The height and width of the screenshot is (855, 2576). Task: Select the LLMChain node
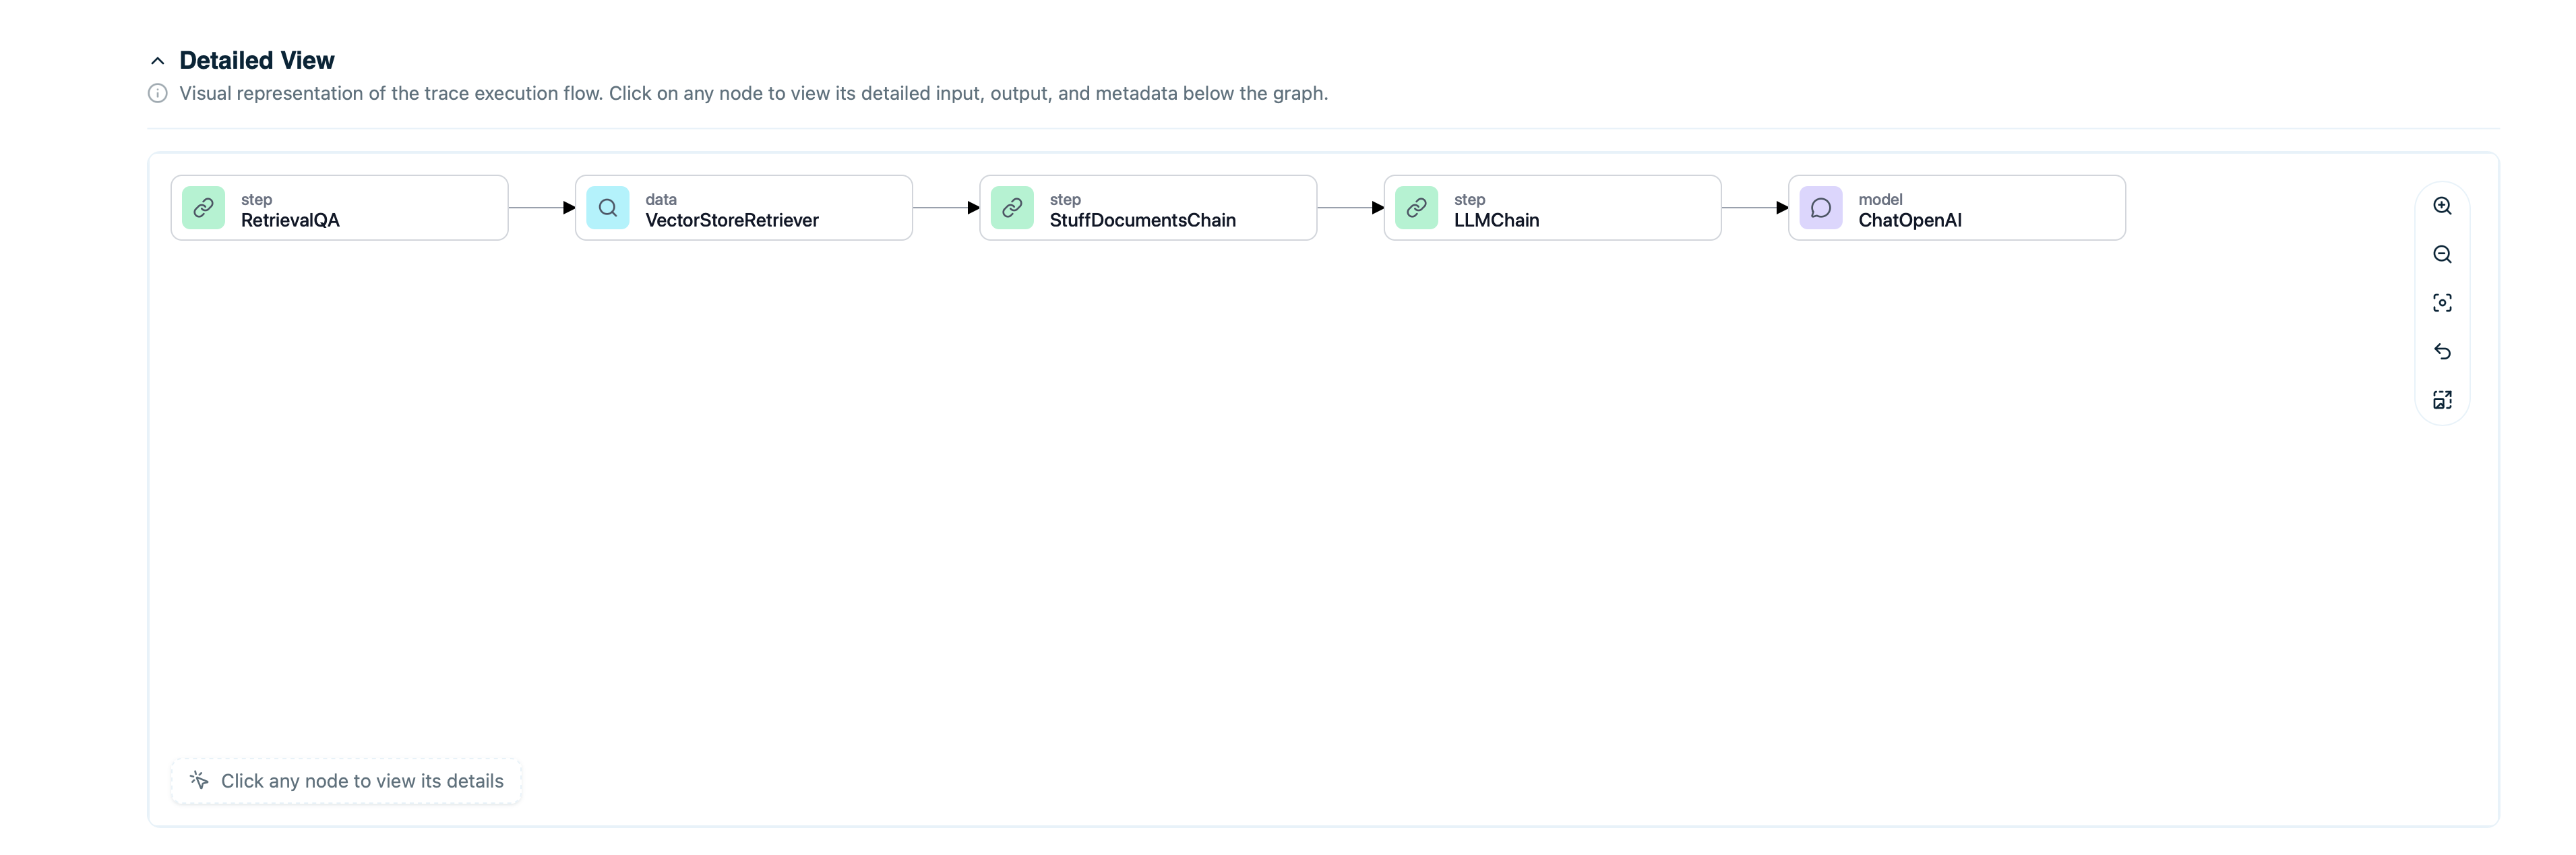click(x=1552, y=208)
